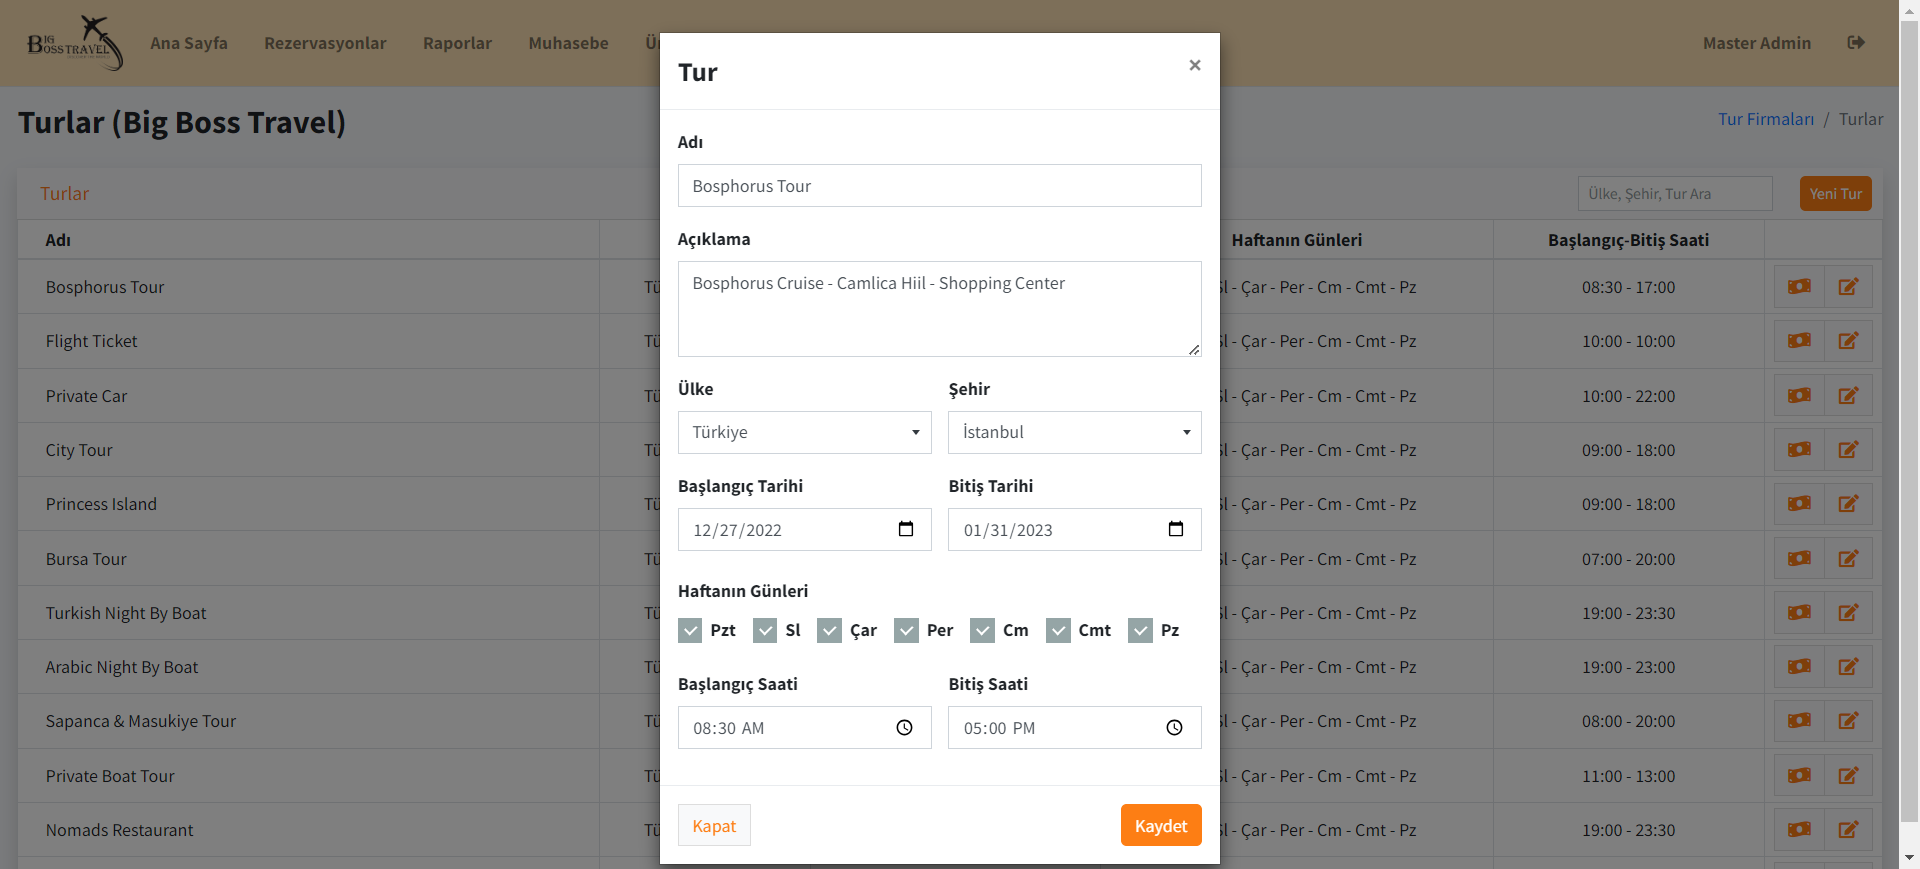Edit icon for Flight Ticket row

(1848, 341)
